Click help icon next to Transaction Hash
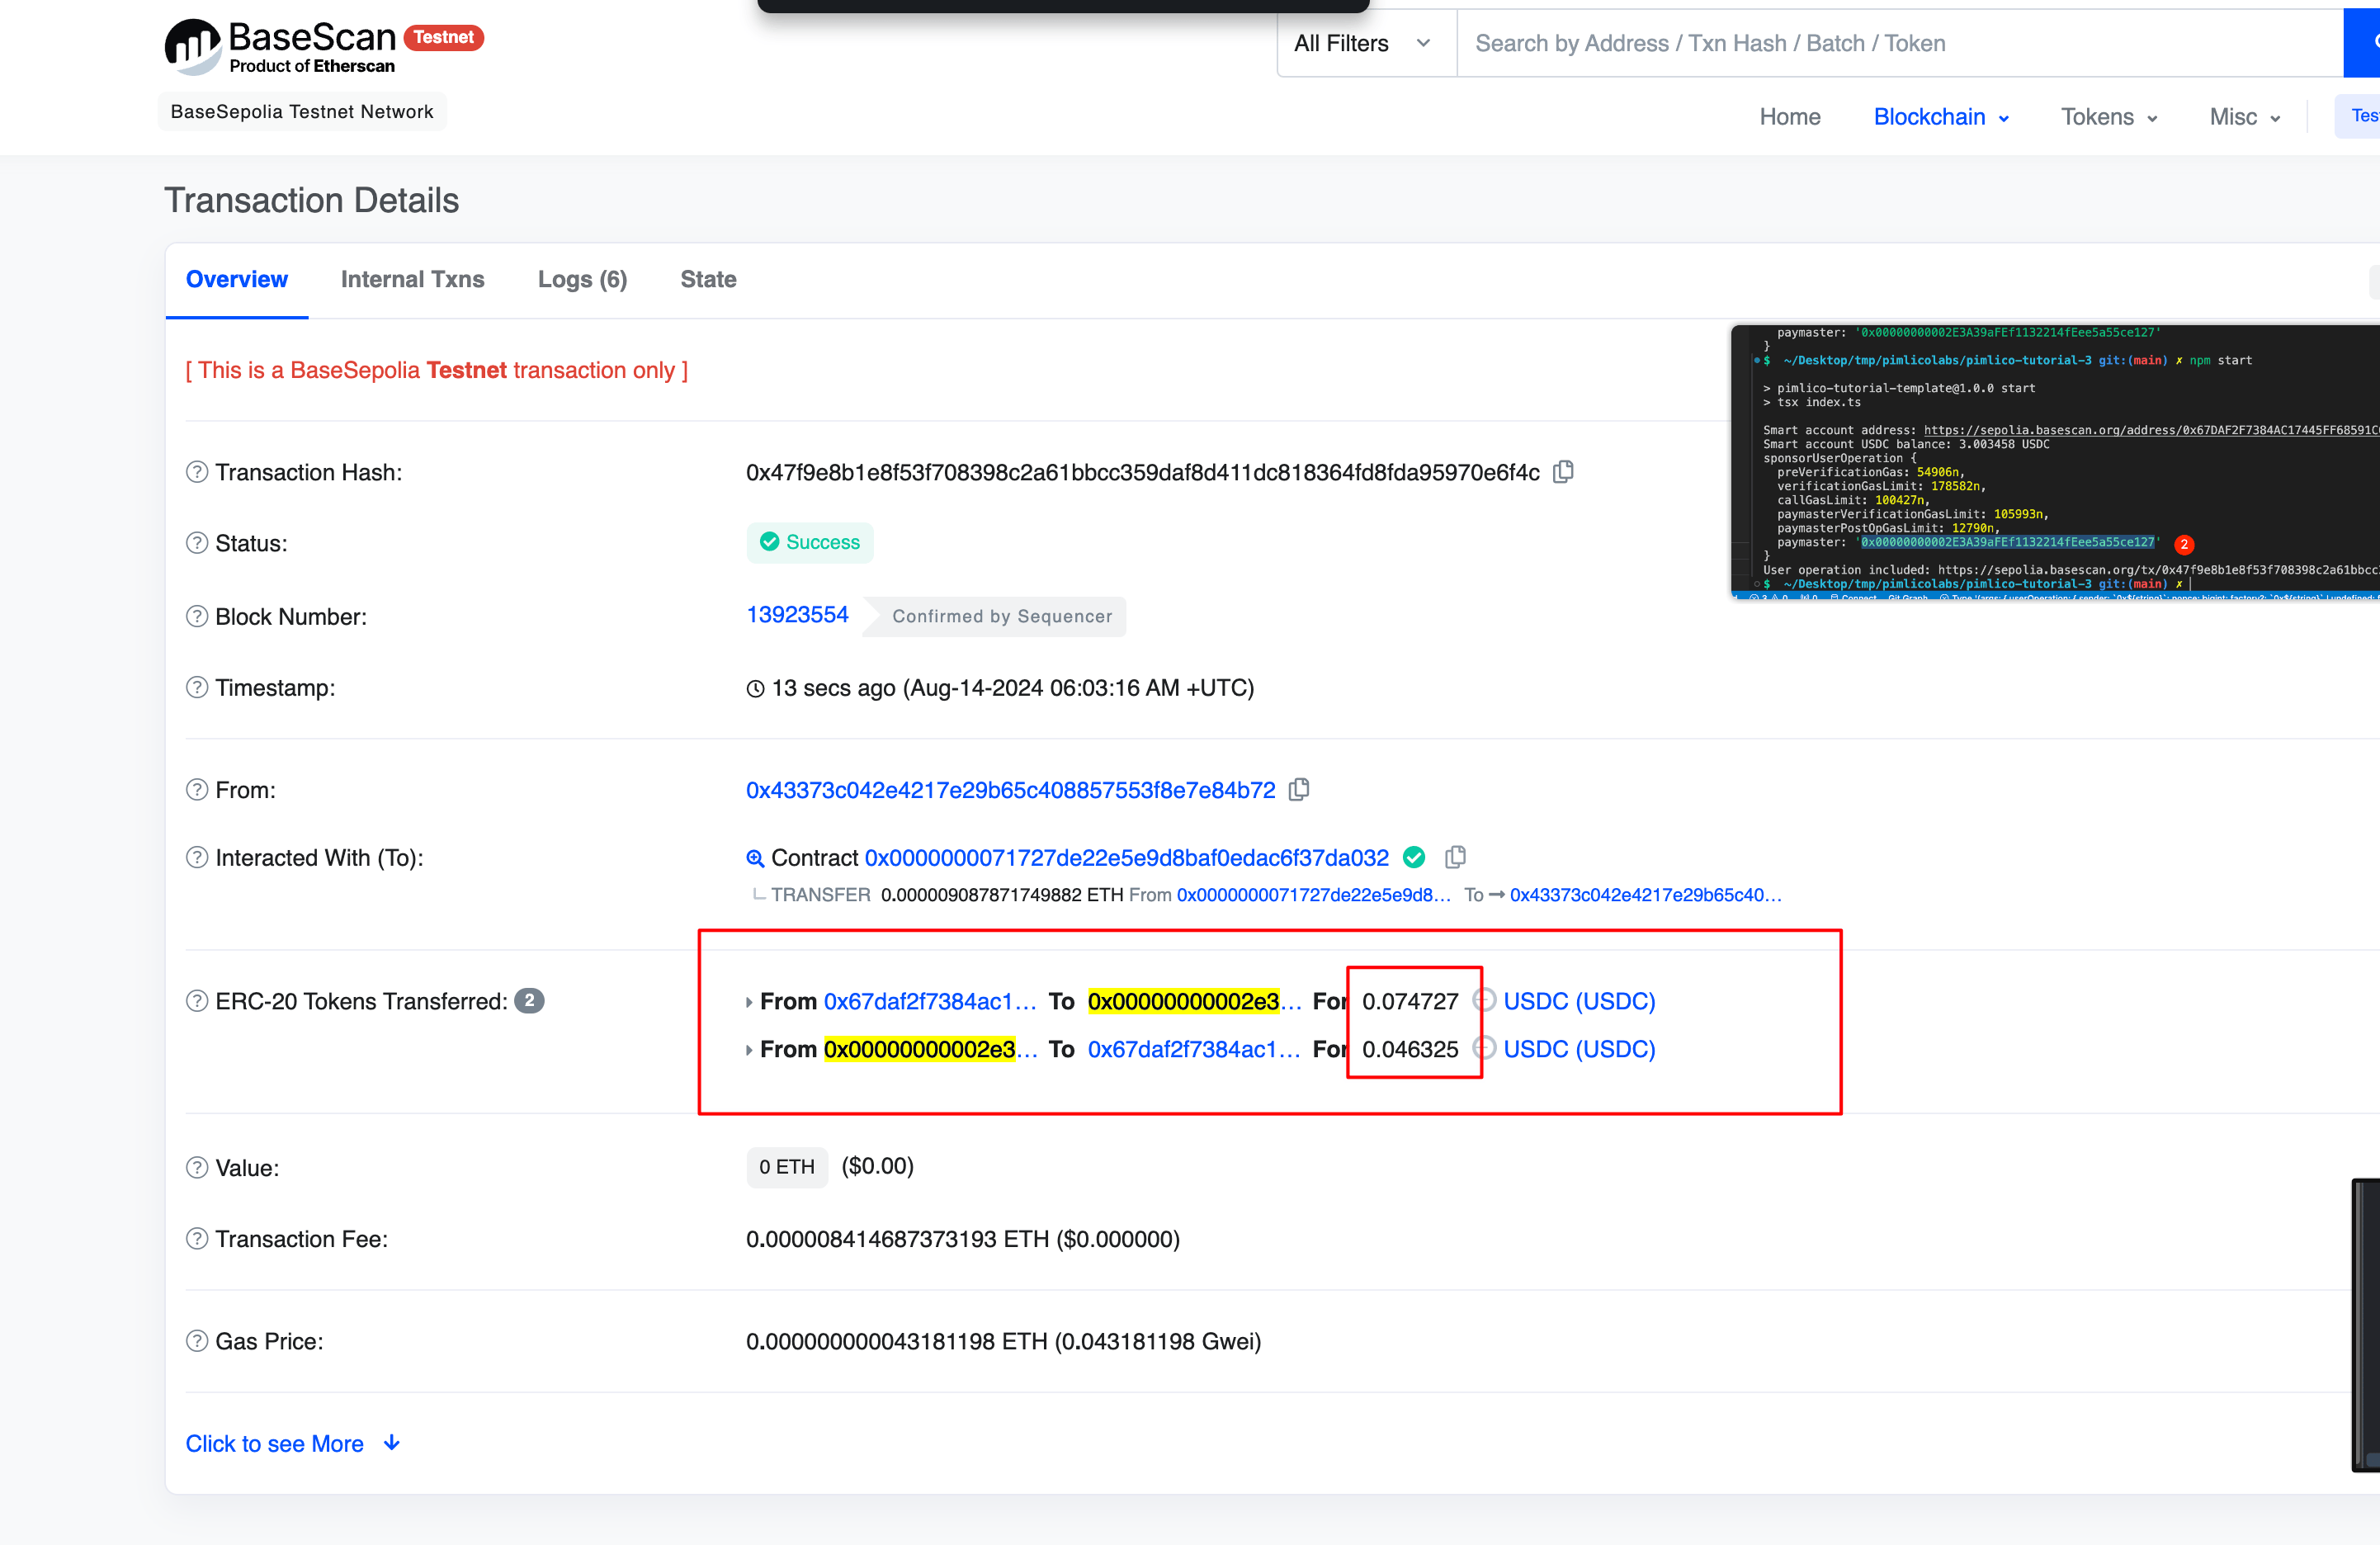2380x1545 pixels. point(197,472)
